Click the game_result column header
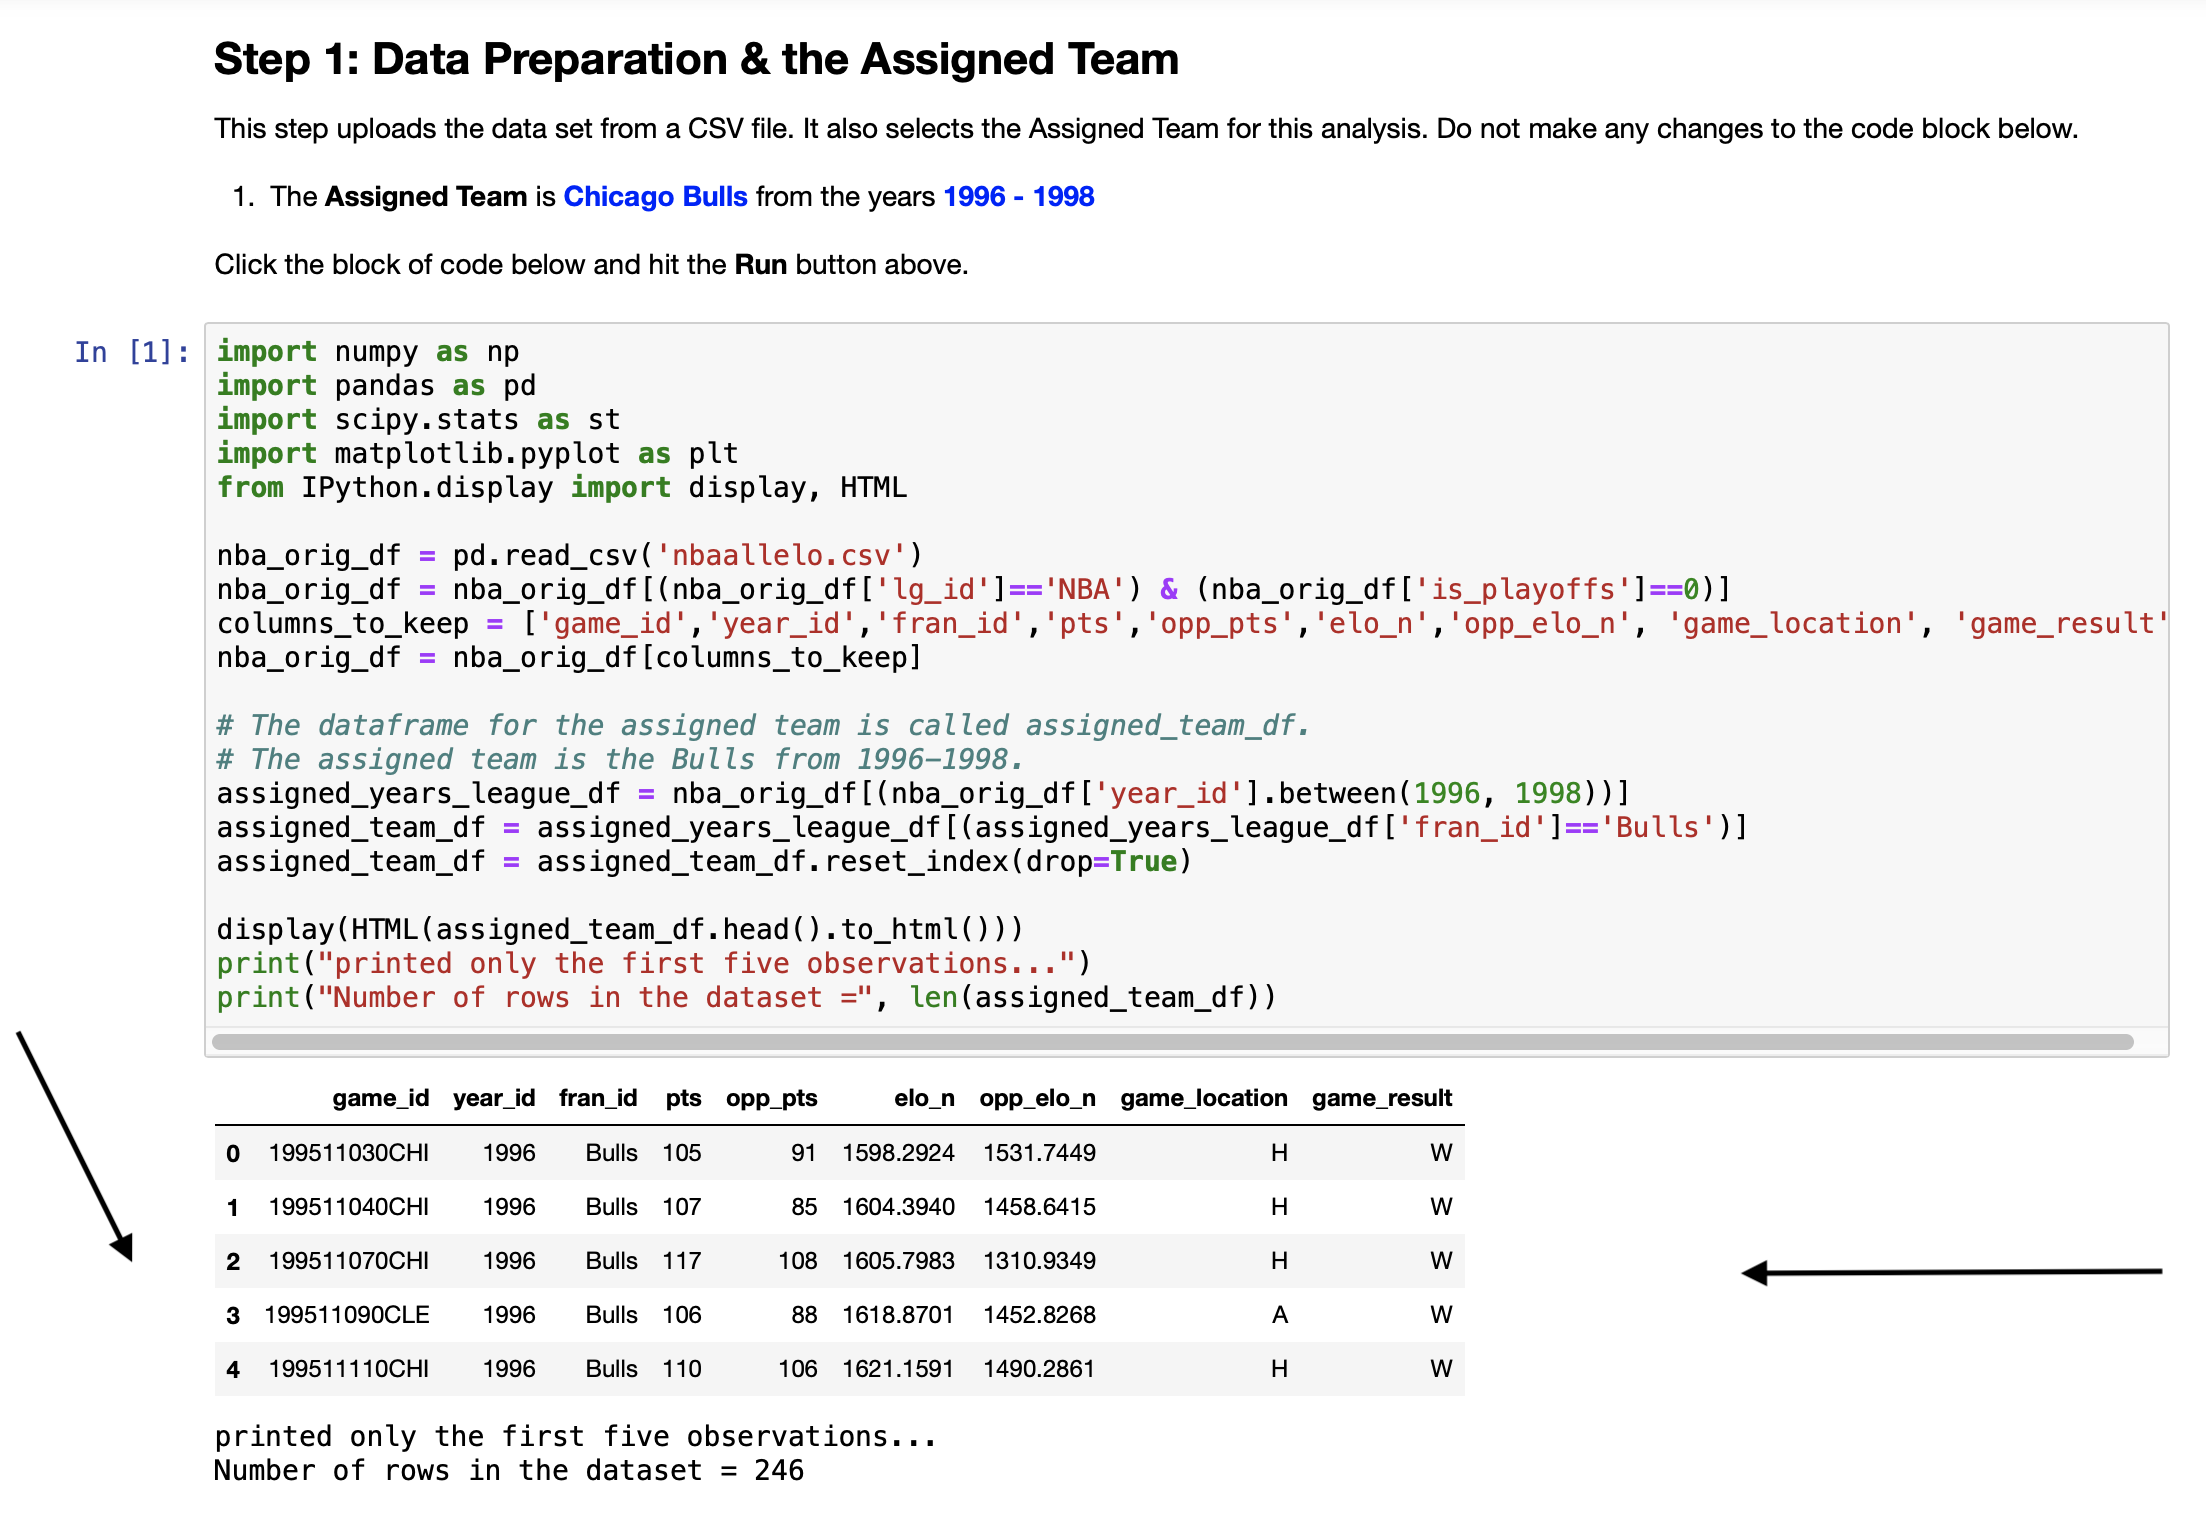This screenshot has width=2206, height=1534. pyautogui.click(x=1381, y=1098)
